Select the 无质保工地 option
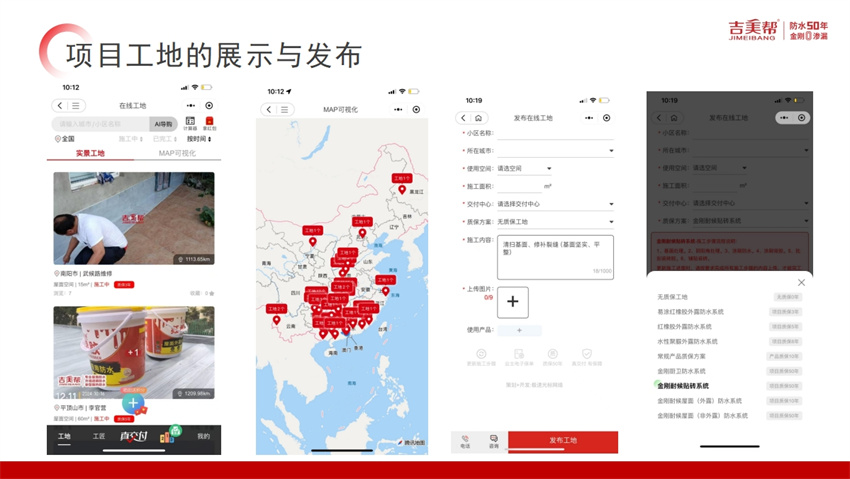The image size is (850, 479). click(672, 297)
